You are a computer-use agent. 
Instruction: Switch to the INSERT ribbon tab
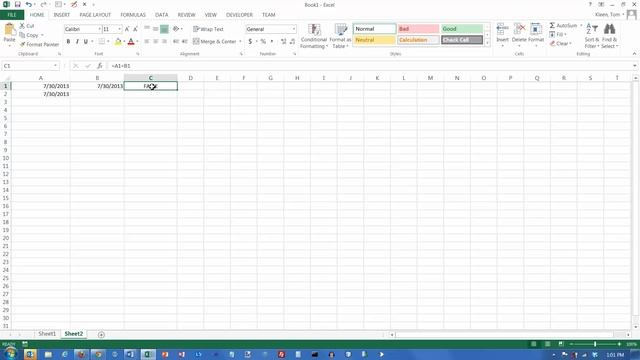pos(62,15)
